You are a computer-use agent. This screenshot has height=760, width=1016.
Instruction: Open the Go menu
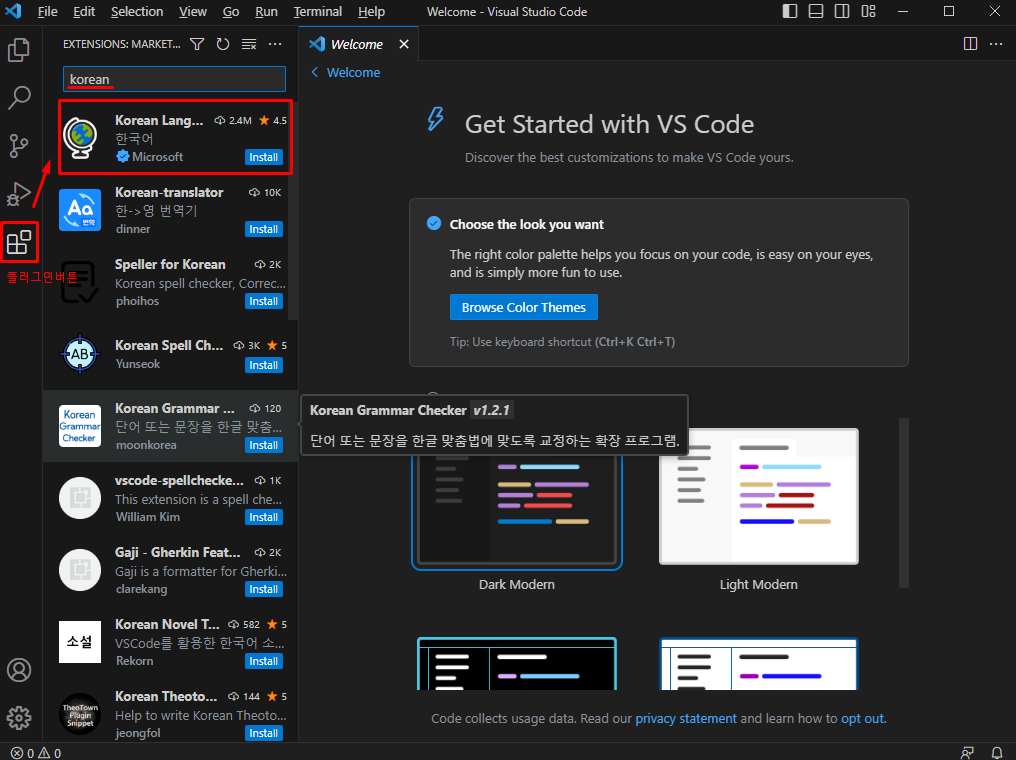[x=231, y=12]
